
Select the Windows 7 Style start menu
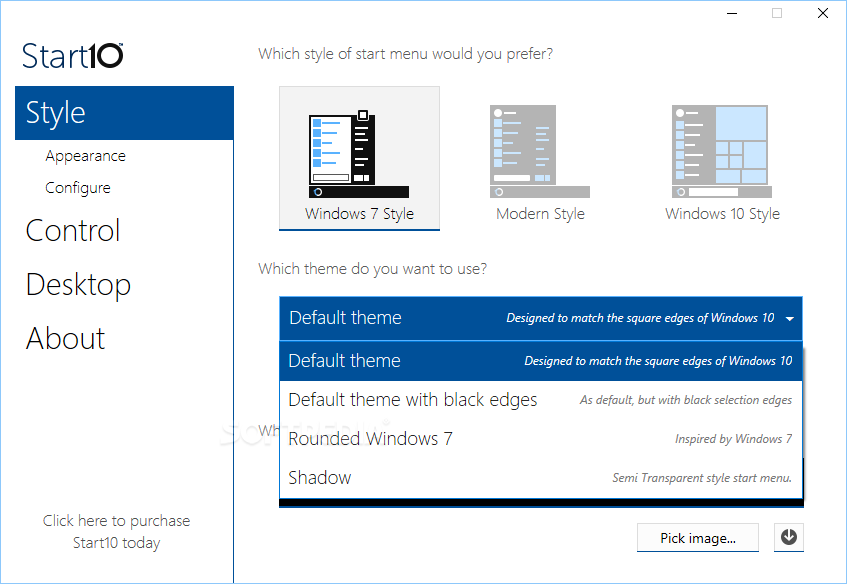(359, 158)
